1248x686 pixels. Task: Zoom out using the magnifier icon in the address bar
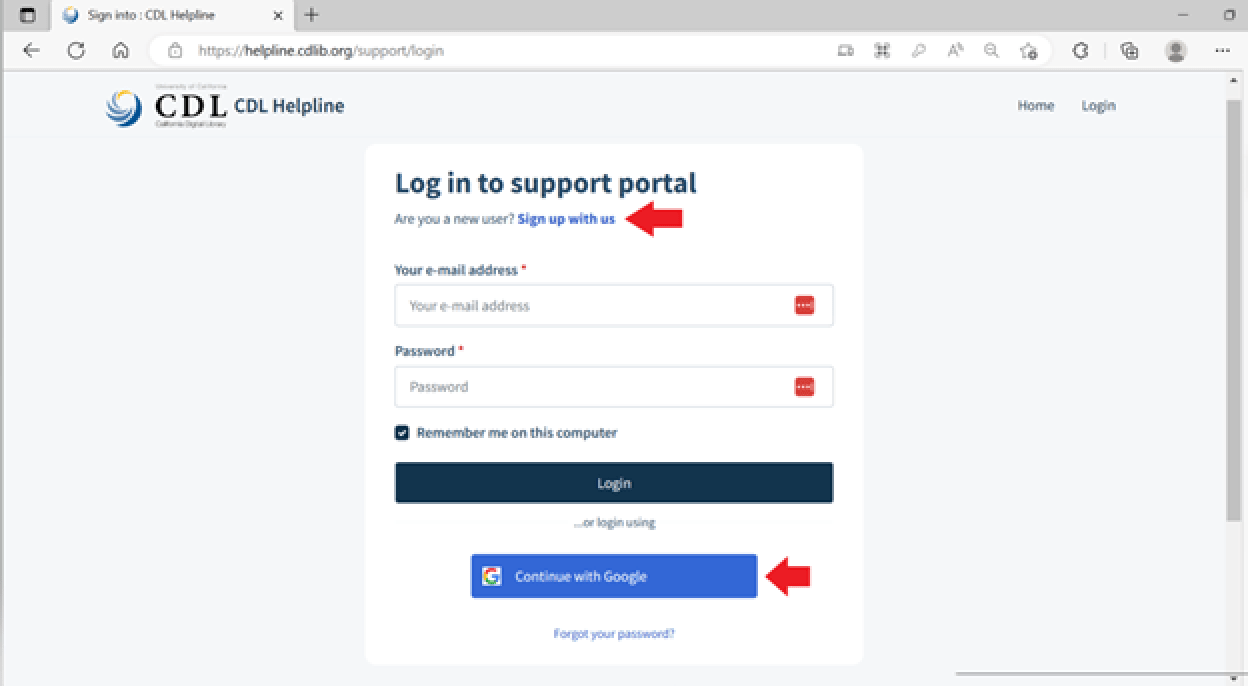(x=991, y=50)
